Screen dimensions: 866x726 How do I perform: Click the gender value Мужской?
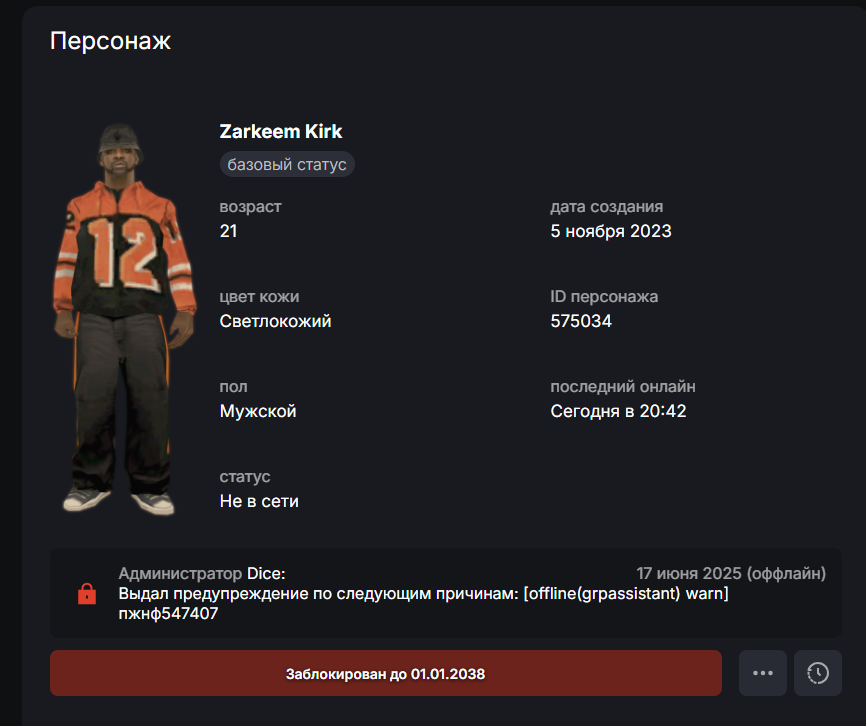(x=258, y=411)
